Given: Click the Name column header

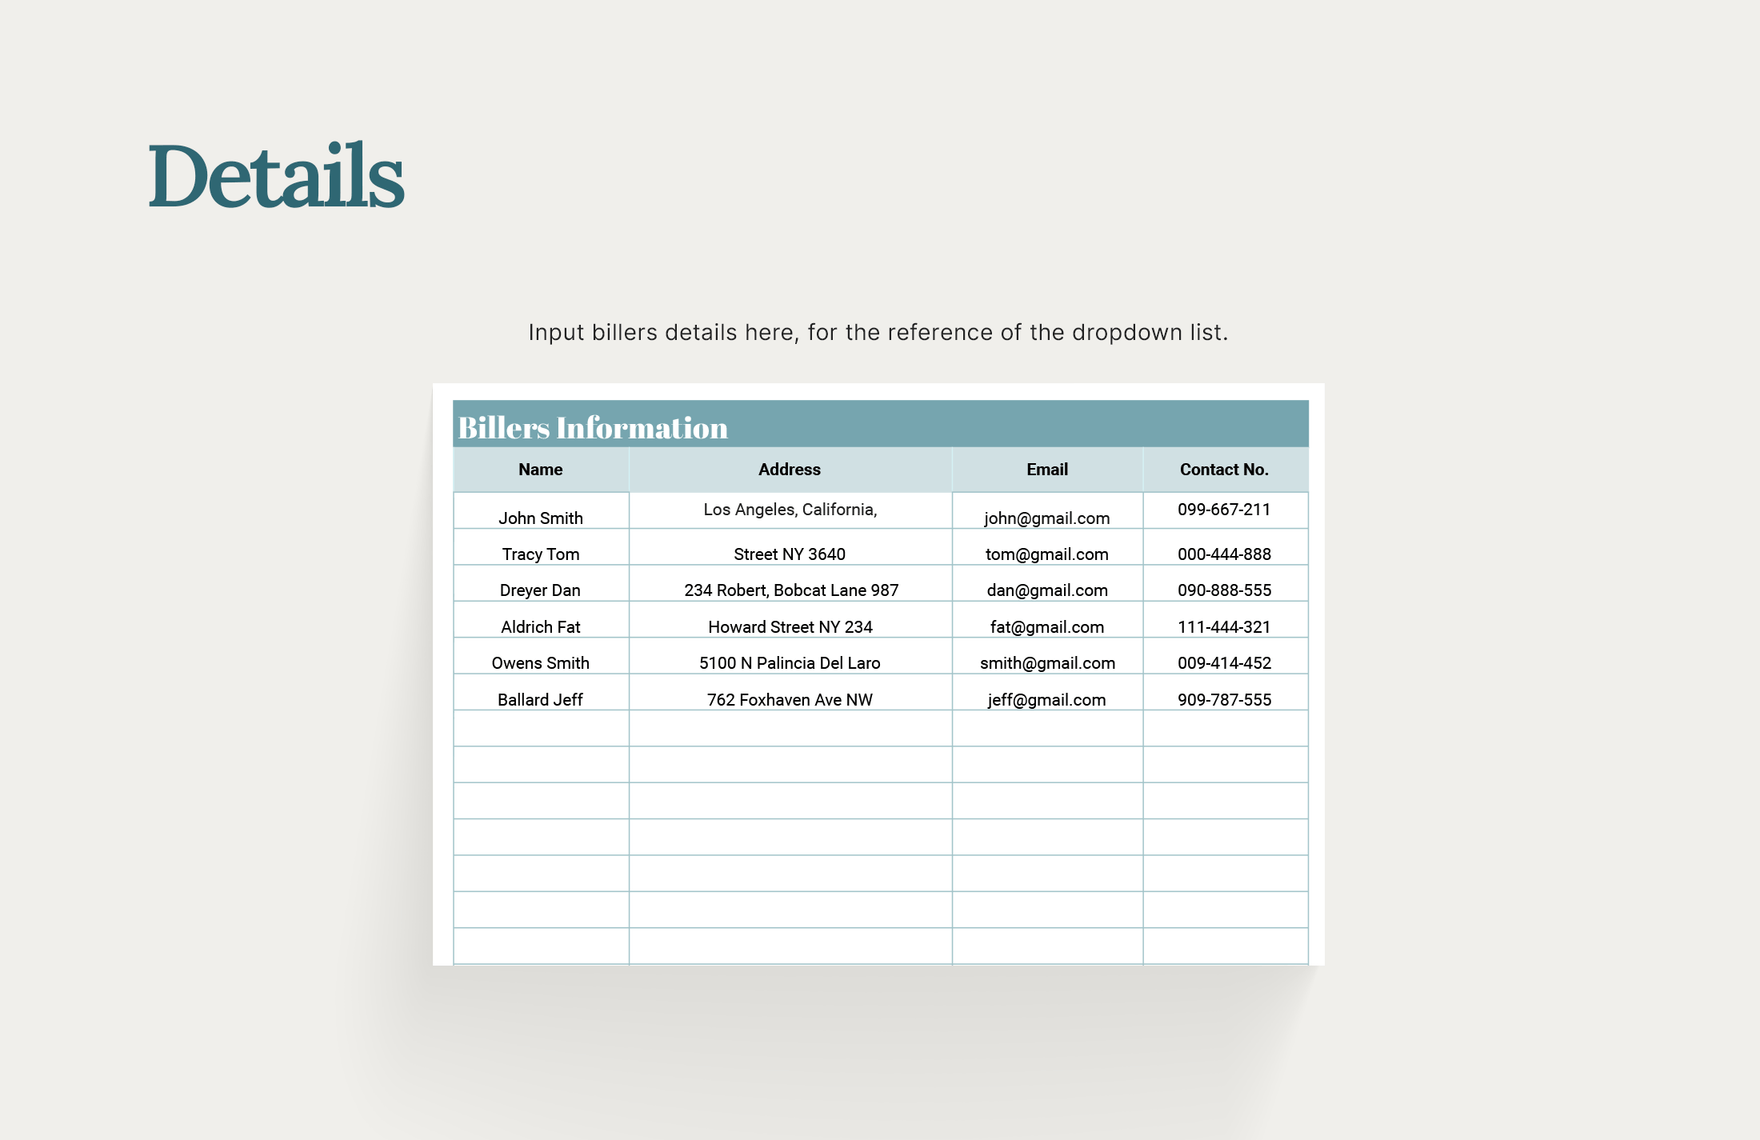Looking at the screenshot, I should (541, 469).
